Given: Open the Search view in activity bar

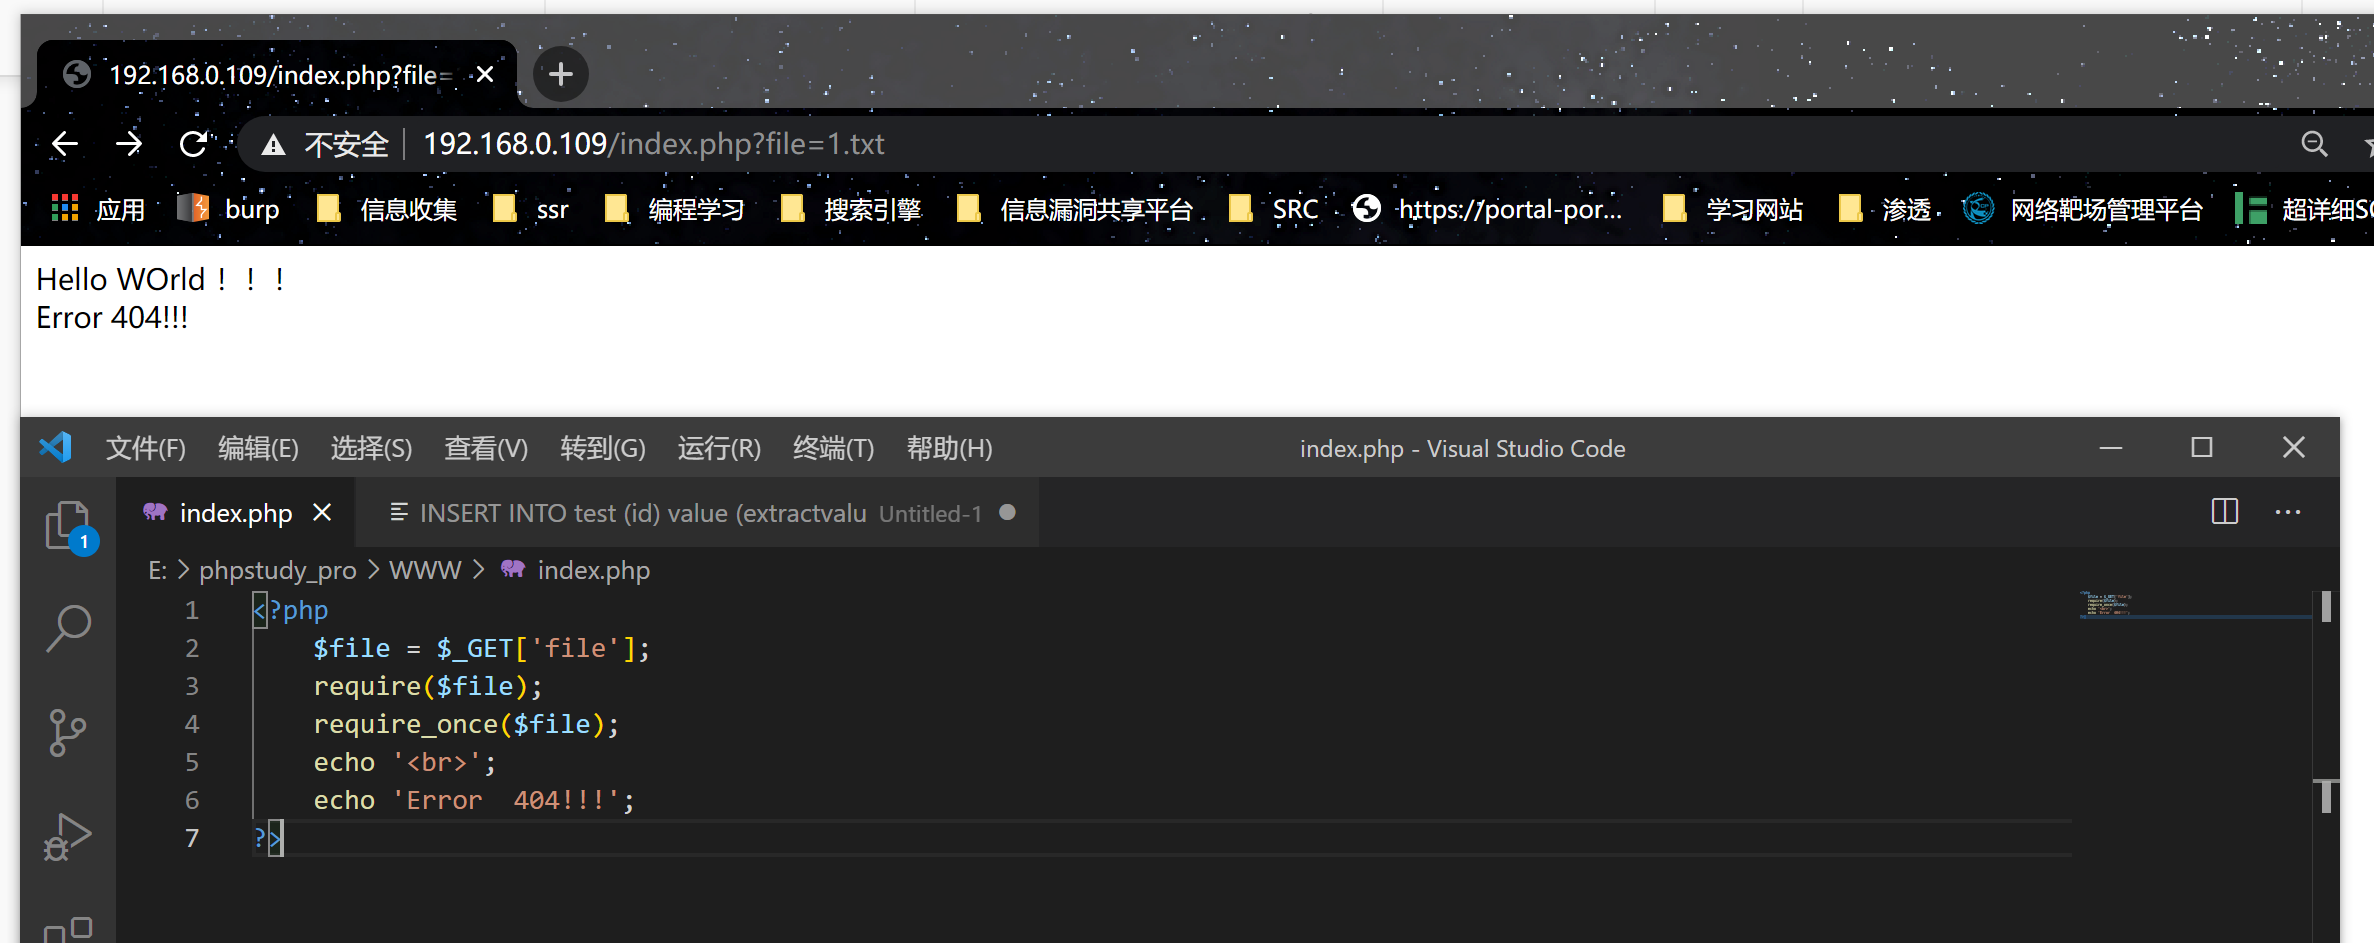Looking at the screenshot, I should (x=68, y=629).
